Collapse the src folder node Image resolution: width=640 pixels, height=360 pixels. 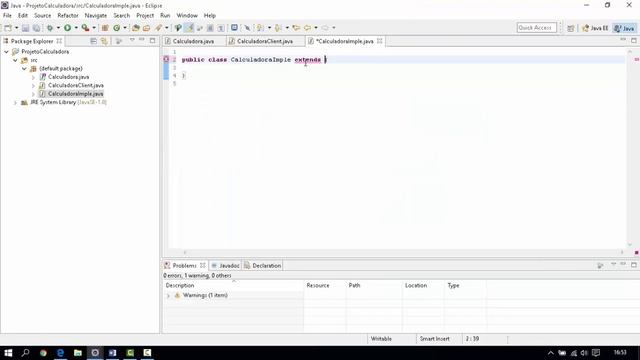pyautogui.click(x=16, y=60)
